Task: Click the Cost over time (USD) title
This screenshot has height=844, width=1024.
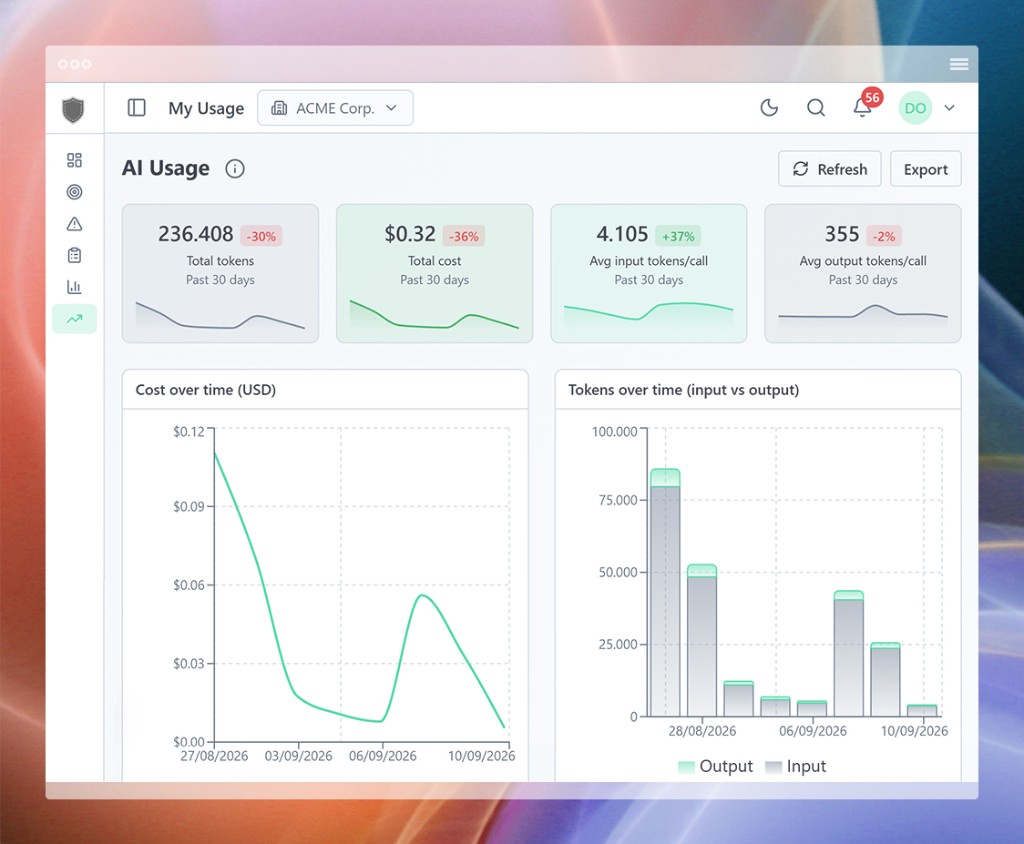Action: (206, 390)
